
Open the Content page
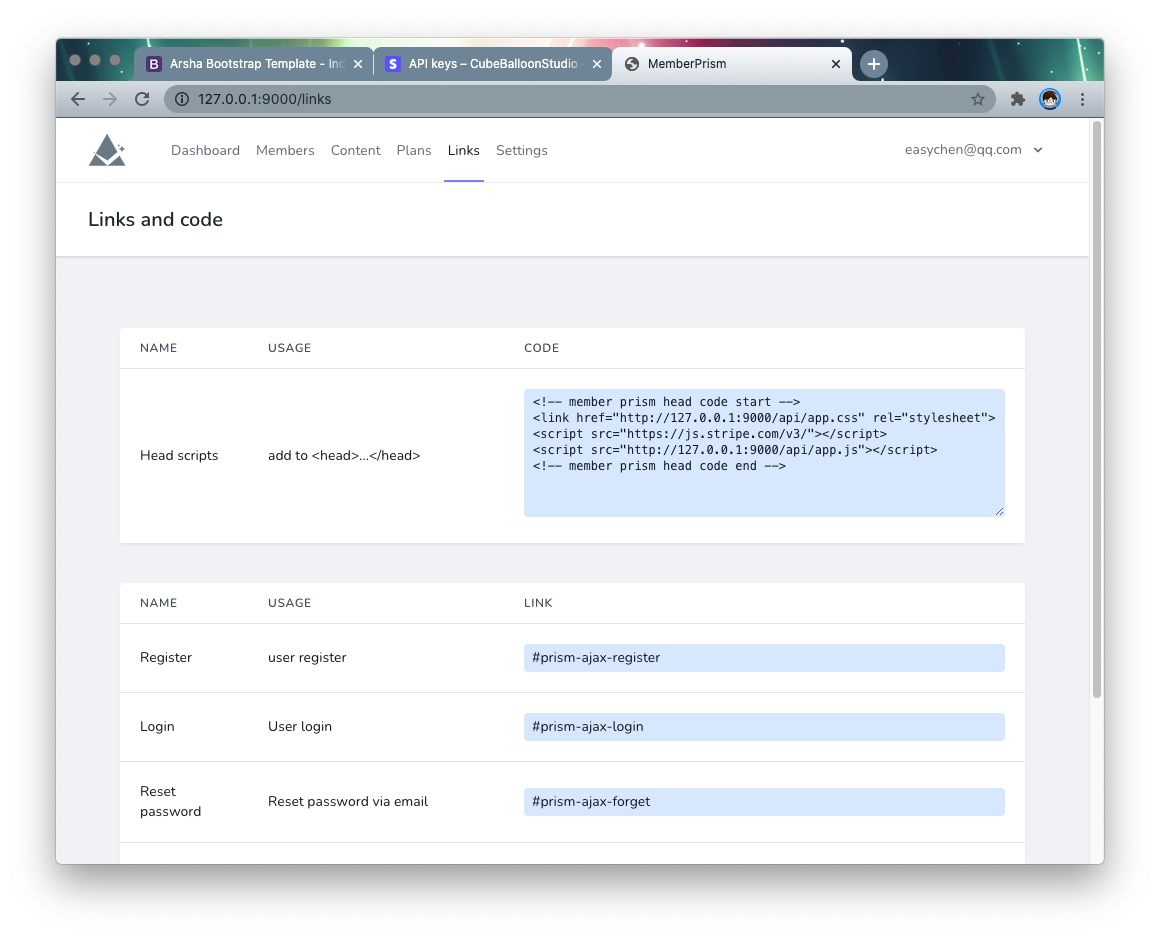(x=356, y=150)
